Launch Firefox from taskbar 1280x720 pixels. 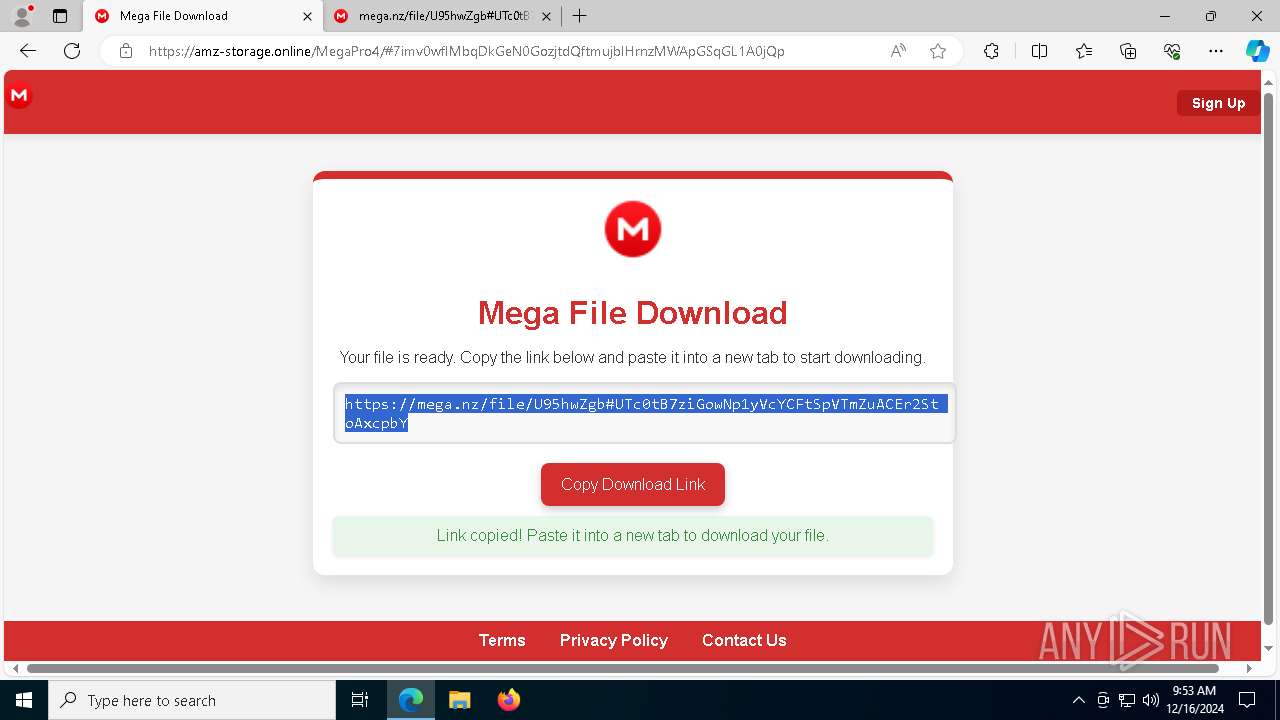pos(508,700)
